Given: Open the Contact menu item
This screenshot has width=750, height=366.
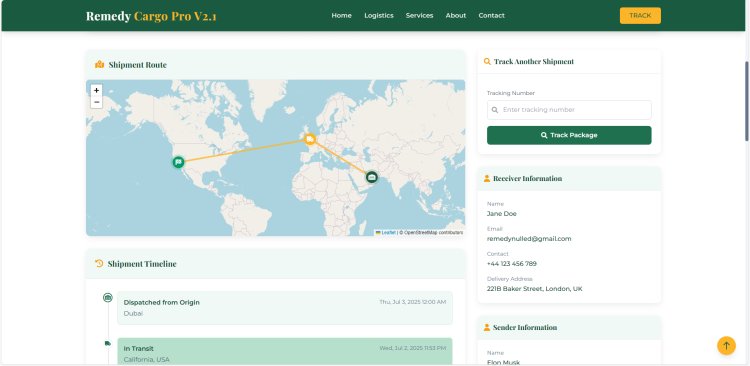Looking at the screenshot, I should pyautogui.click(x=492, y=15).
